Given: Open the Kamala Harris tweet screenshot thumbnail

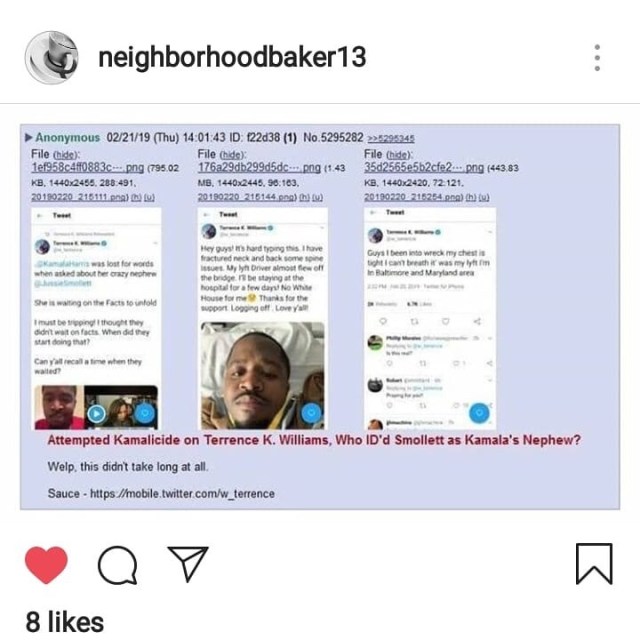Looking at the screenshot, I should pos(96,318).
